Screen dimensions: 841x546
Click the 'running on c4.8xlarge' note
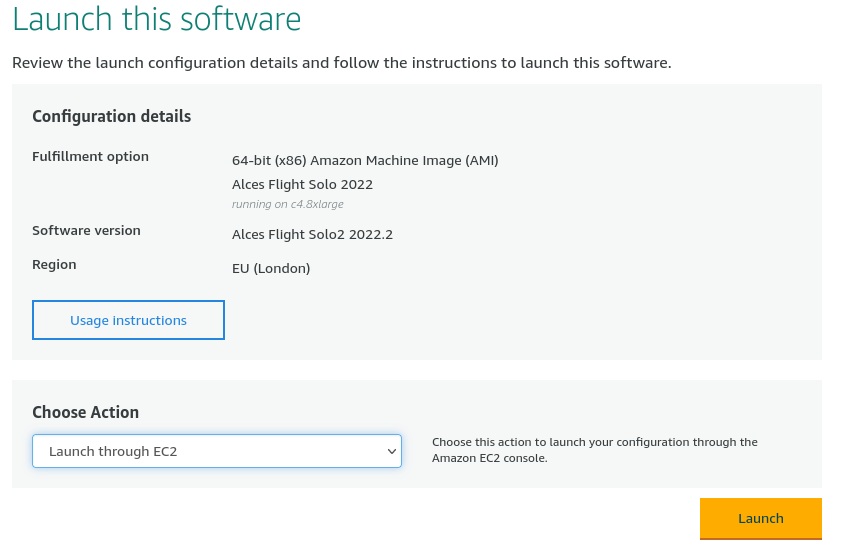click(x=287, y=204)
